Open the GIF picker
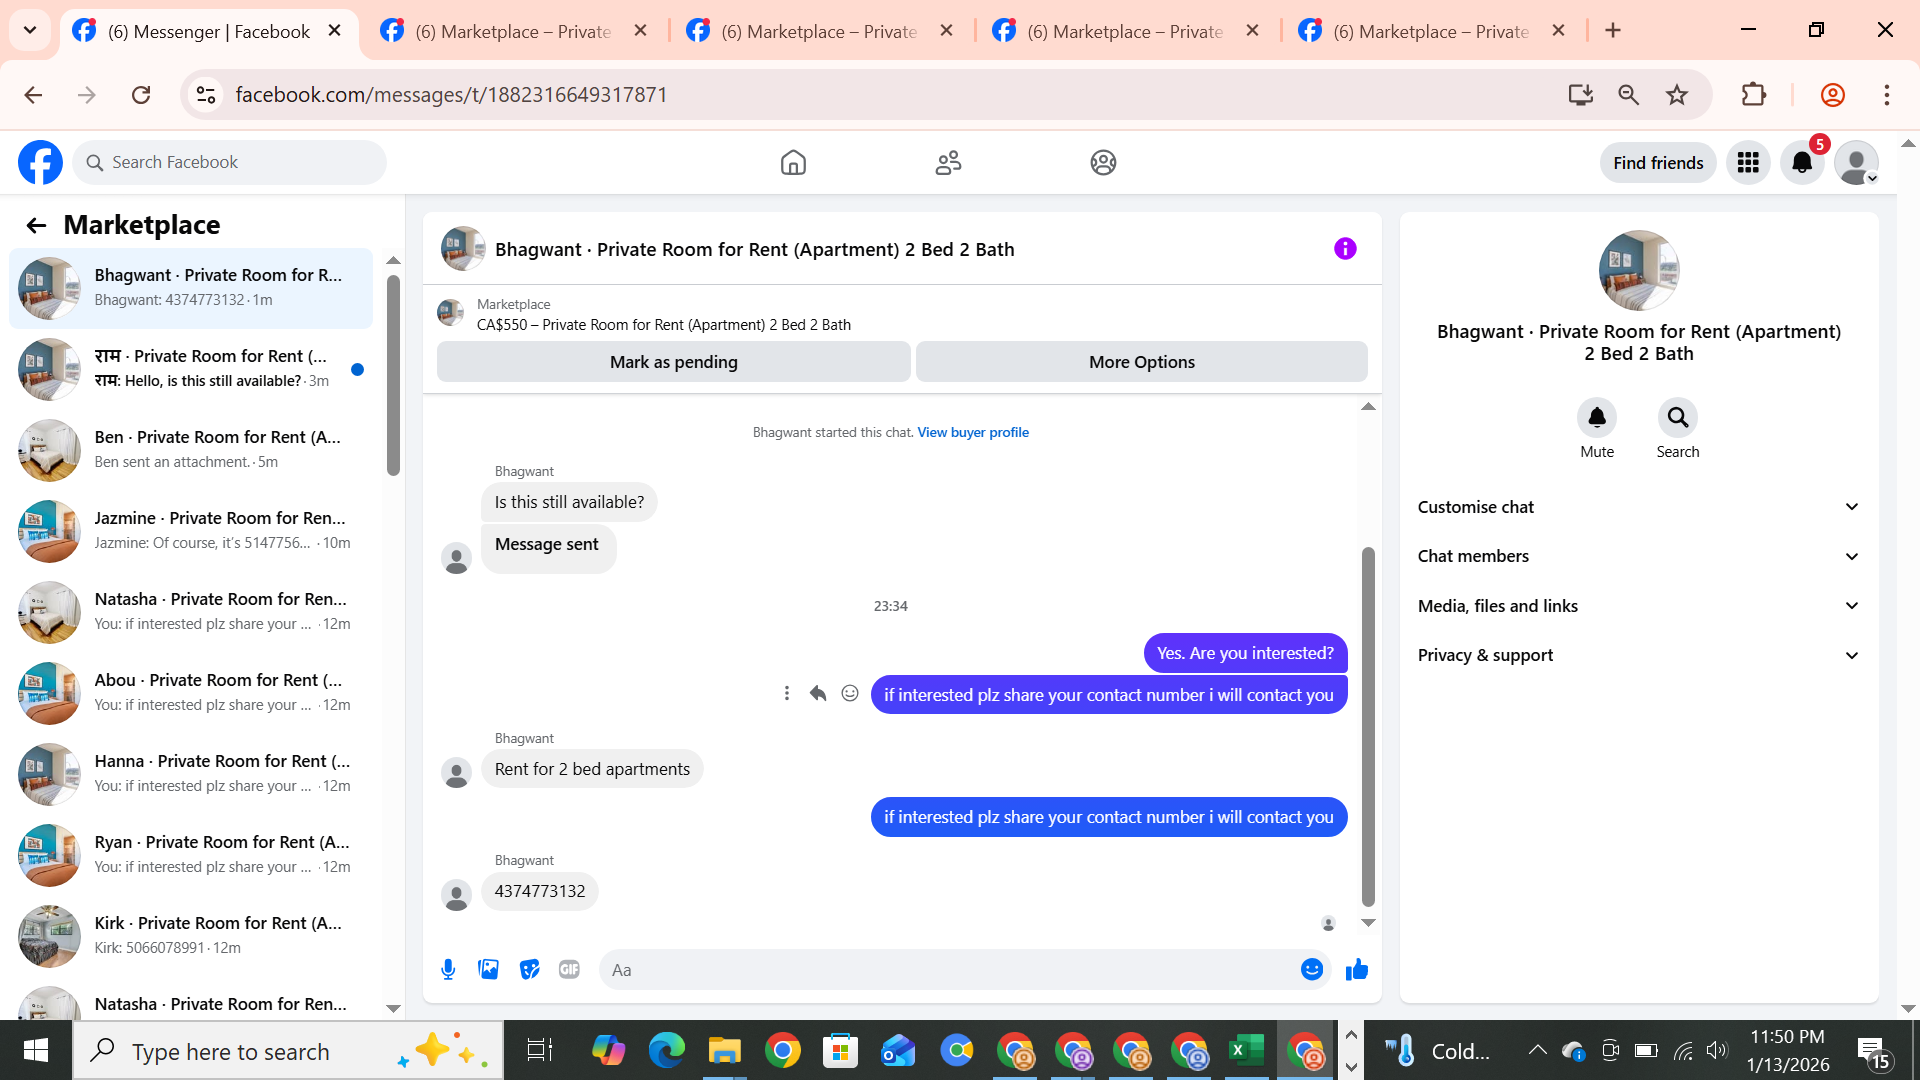 (x=569, y=969)
